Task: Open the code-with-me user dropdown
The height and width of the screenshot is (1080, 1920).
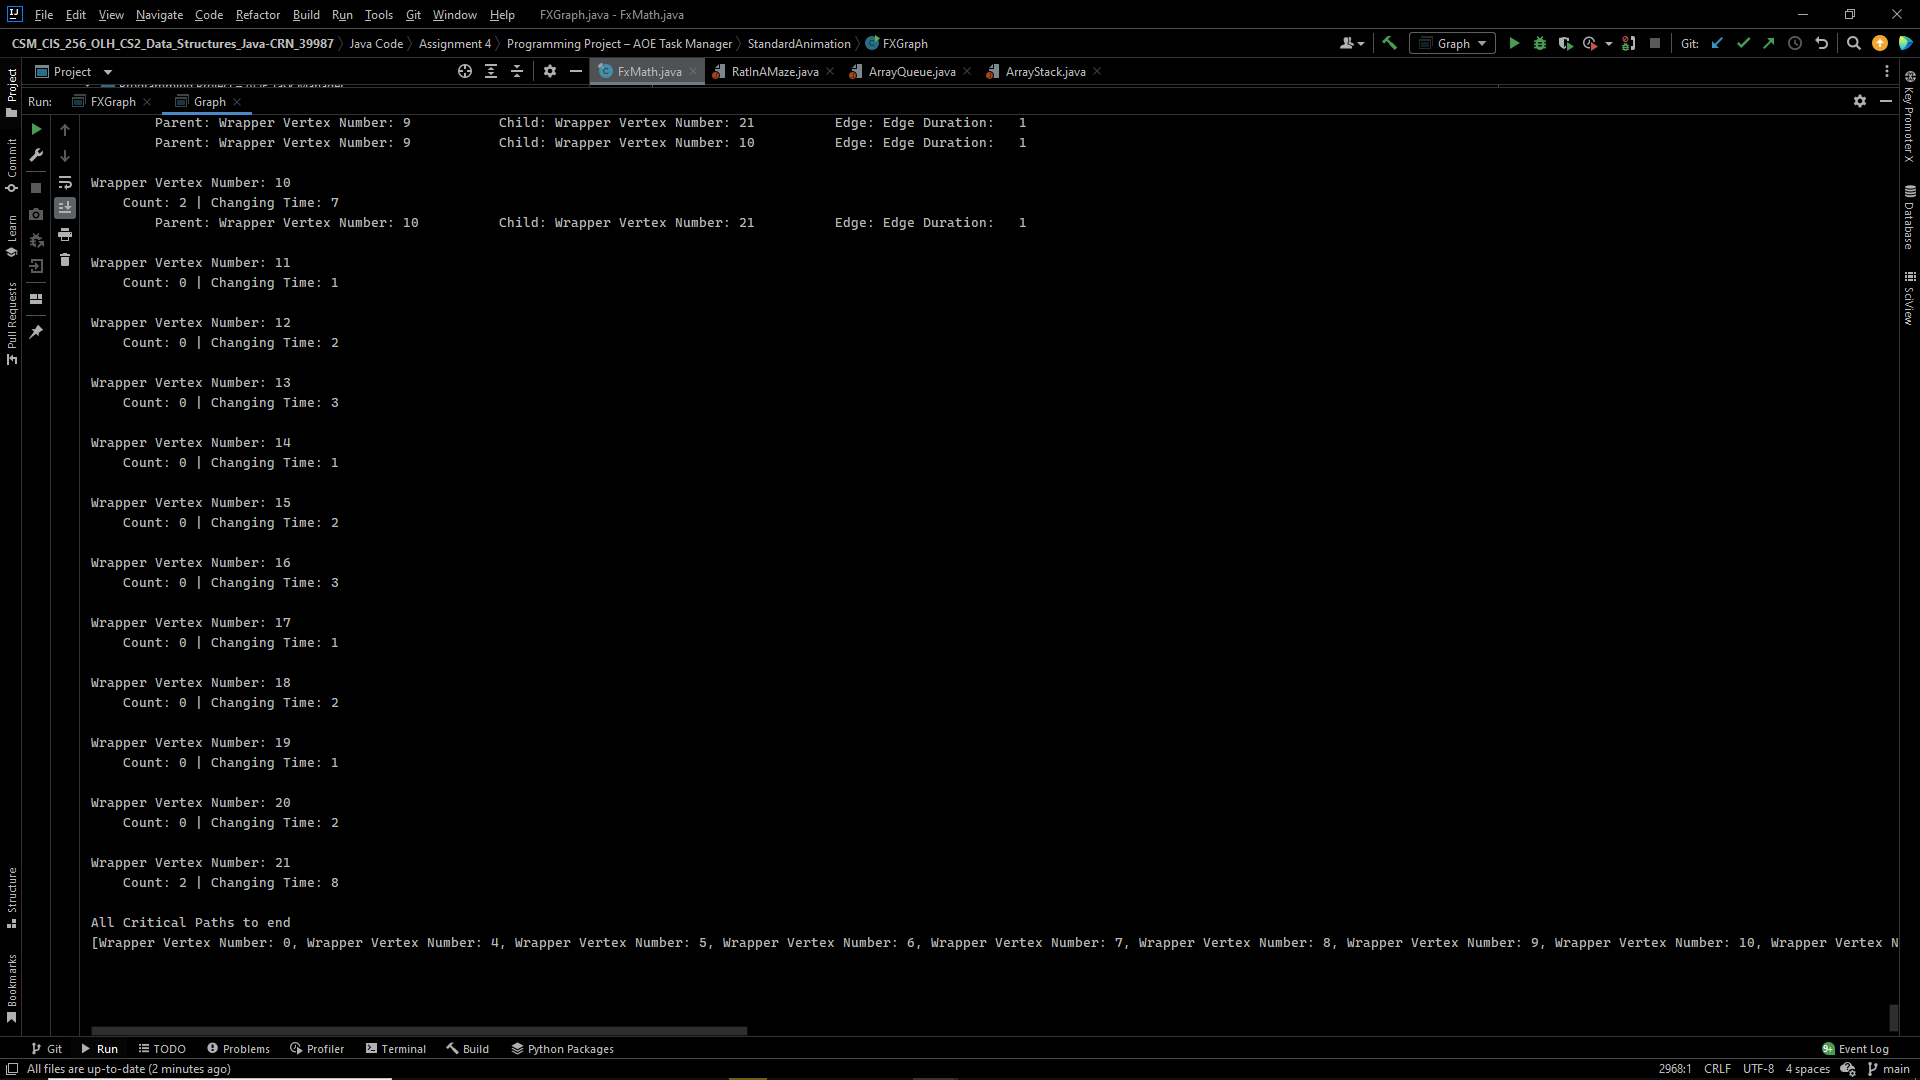Action: pos(1351,43)
